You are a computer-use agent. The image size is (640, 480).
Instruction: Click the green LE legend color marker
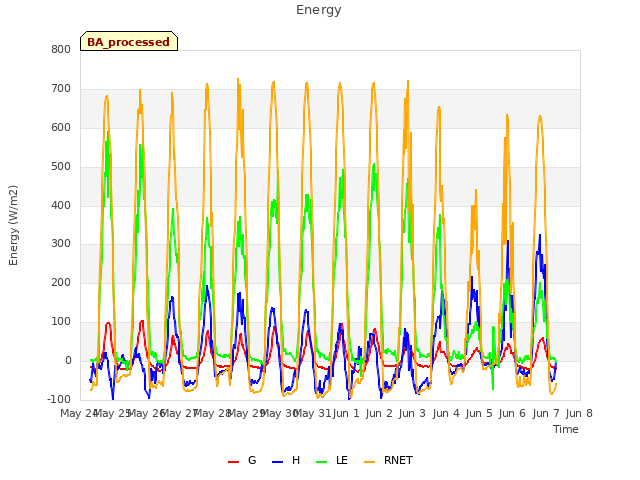pos(322,462)
